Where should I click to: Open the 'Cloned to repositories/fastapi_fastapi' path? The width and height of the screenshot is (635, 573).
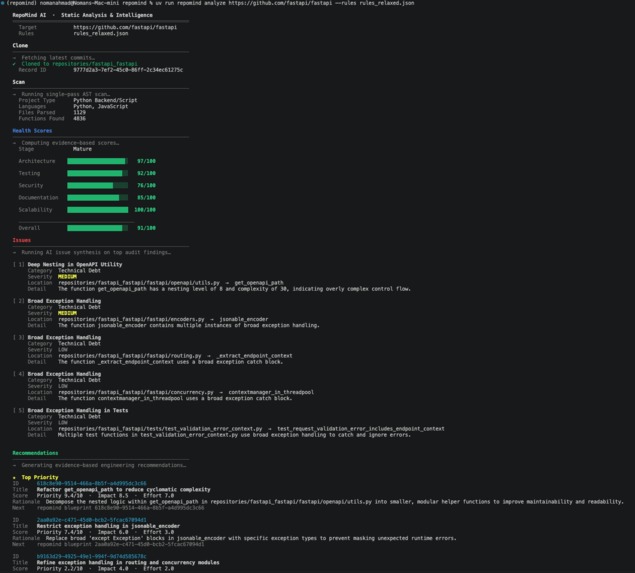click(x=79, y=64)
